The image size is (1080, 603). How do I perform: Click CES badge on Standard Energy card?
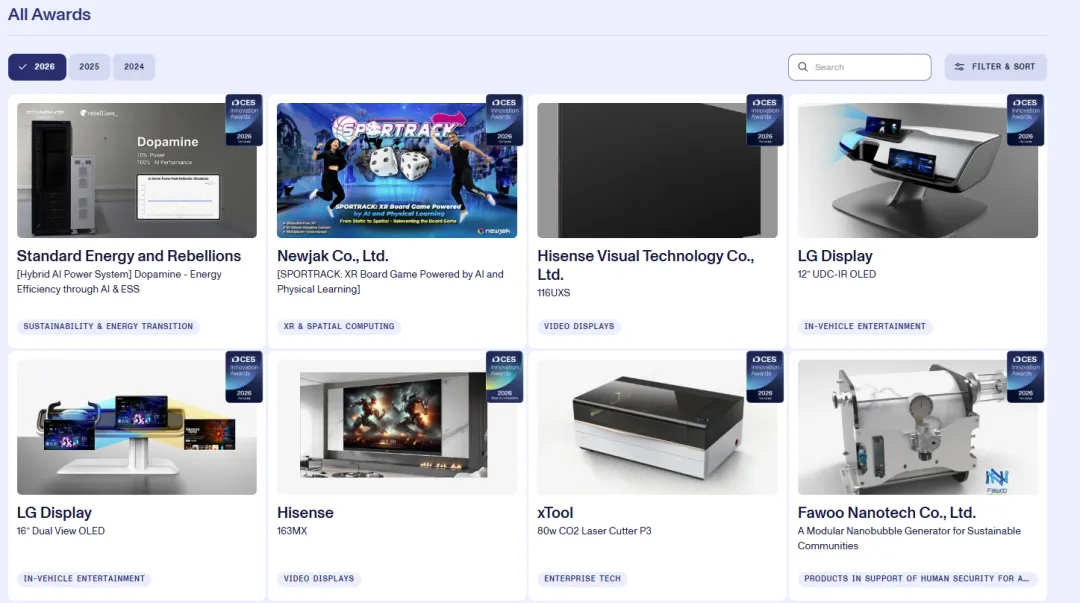click(244, 119)
